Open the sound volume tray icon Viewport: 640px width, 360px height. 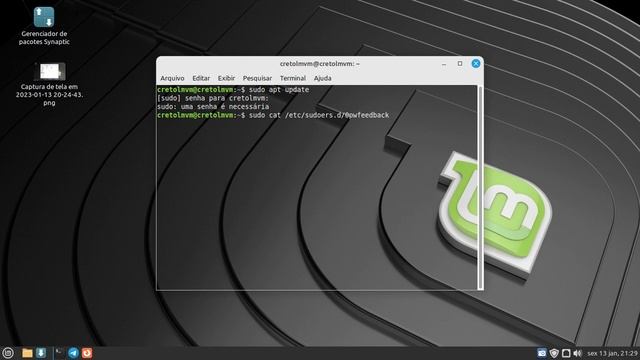577,353
